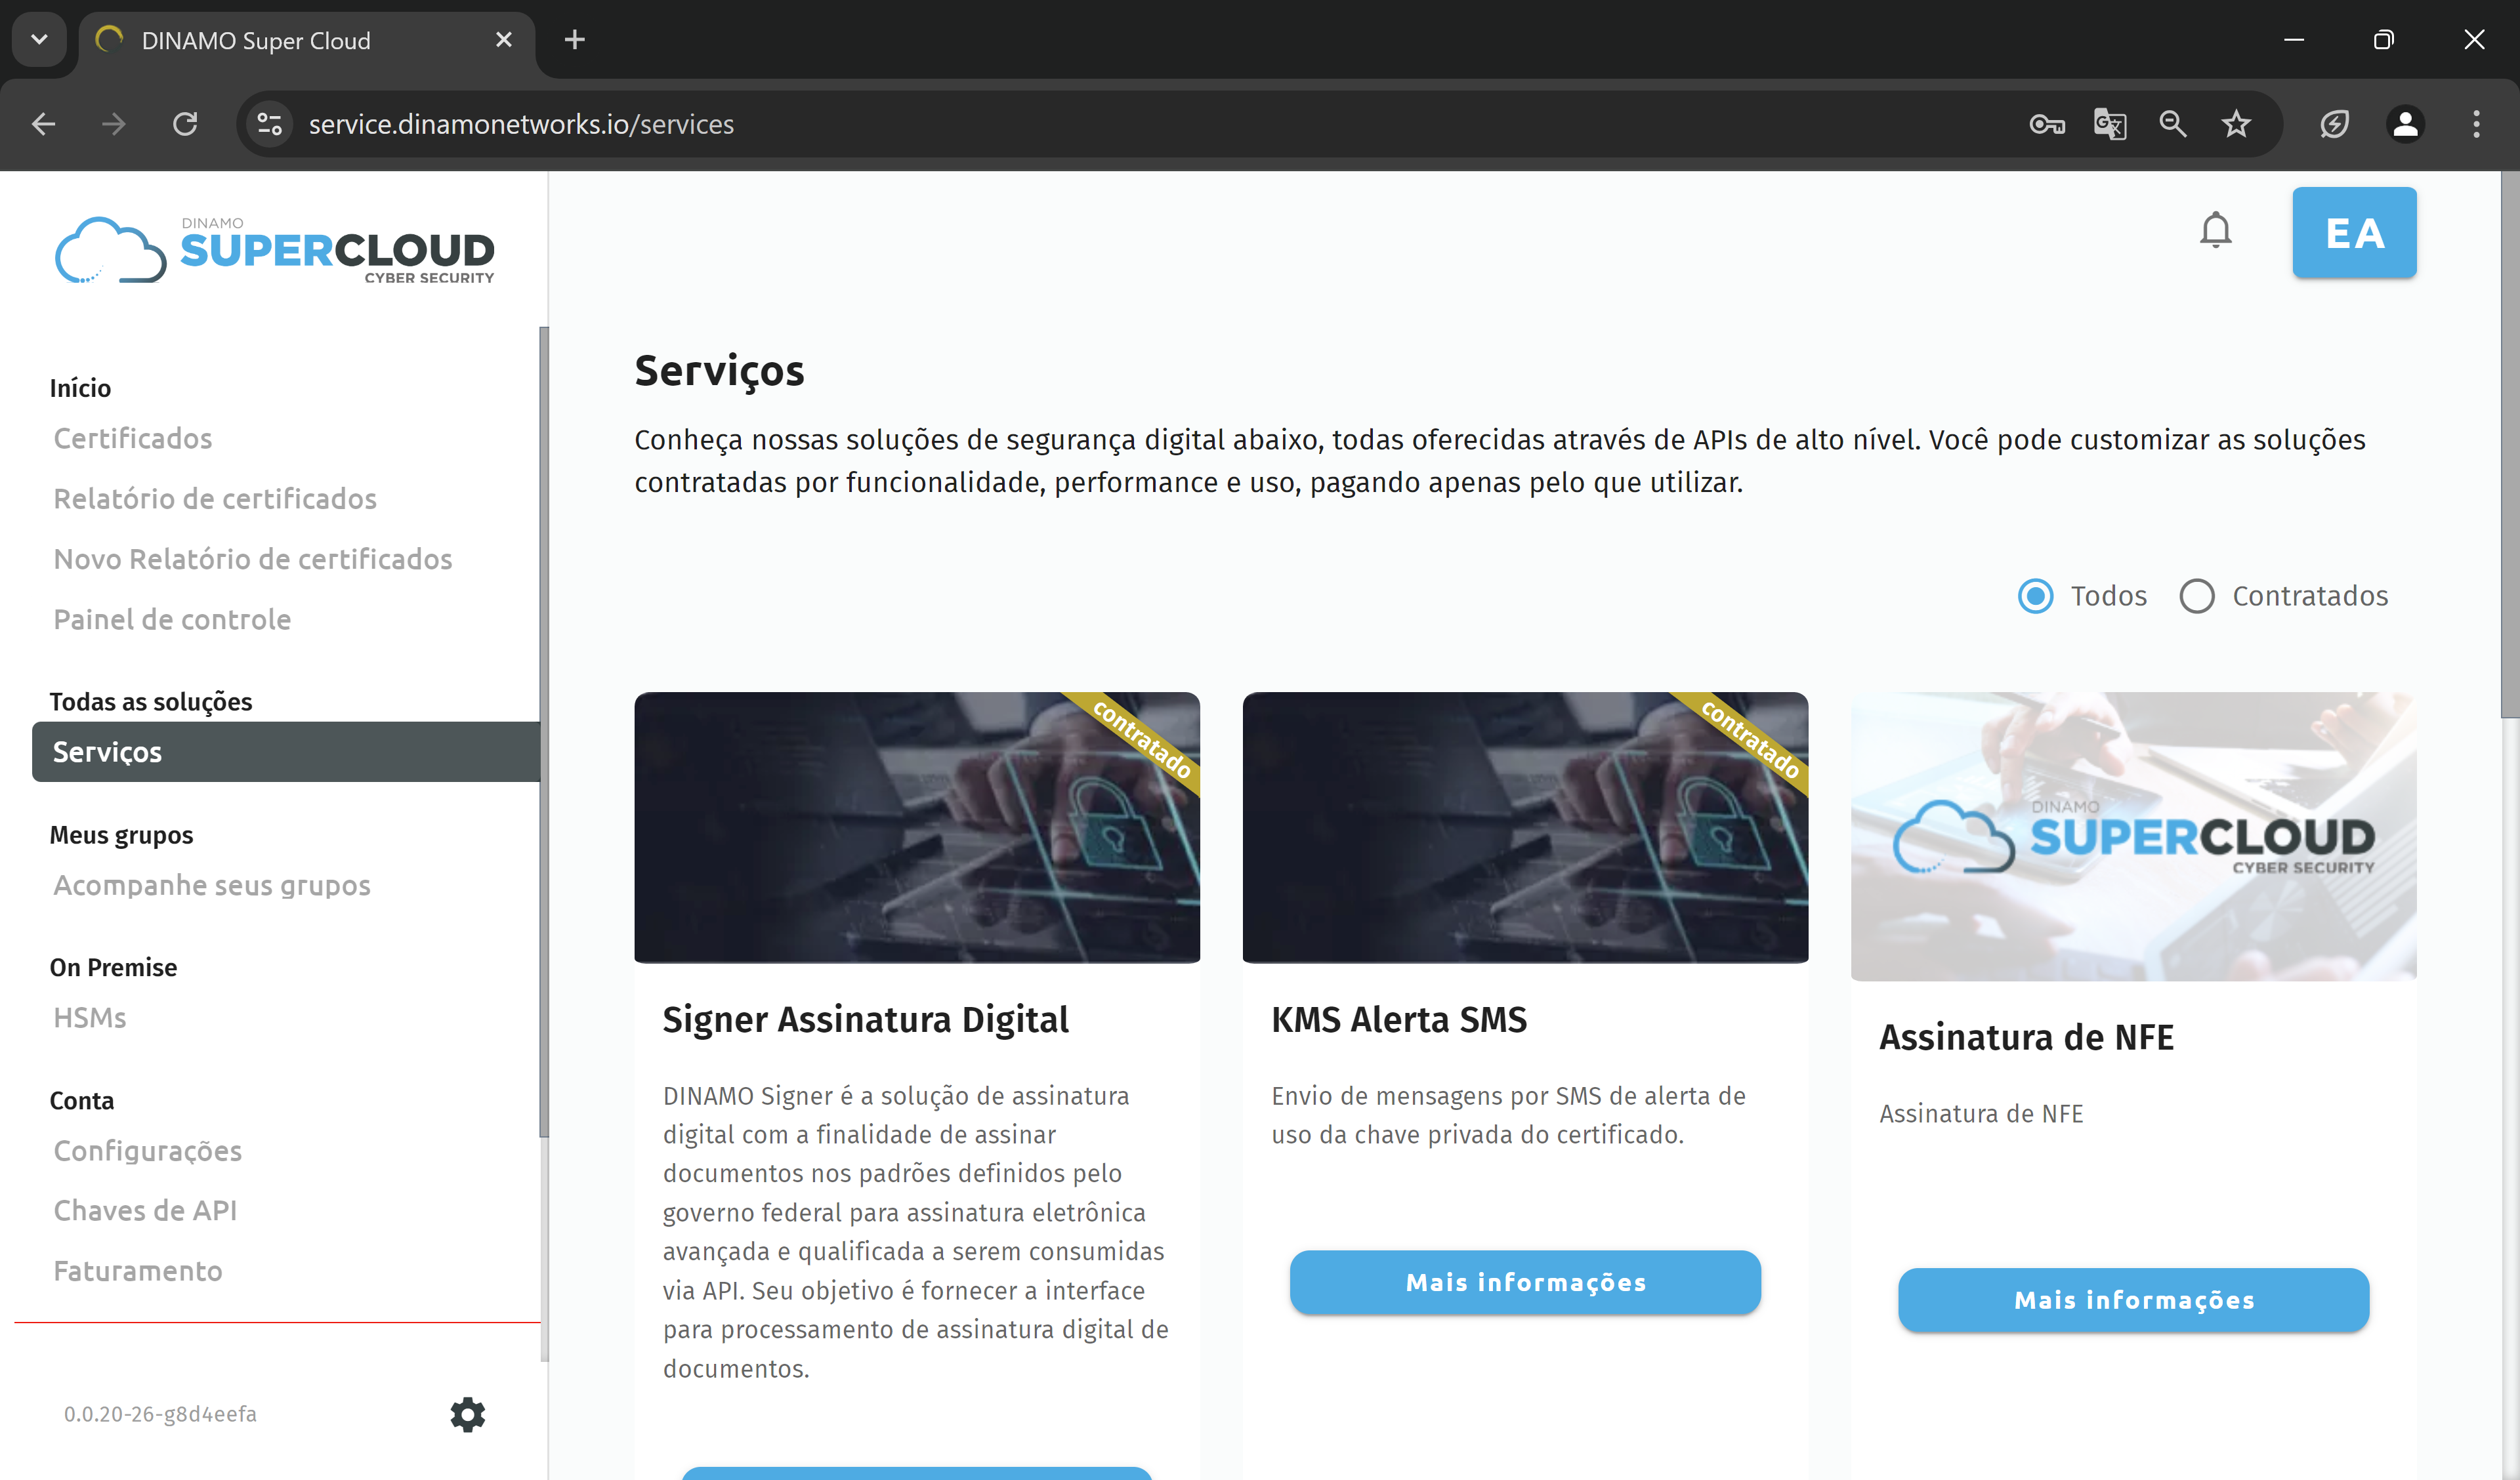Open Relatório de certificados
The image size is (2520, 1480).
[215, 498]
